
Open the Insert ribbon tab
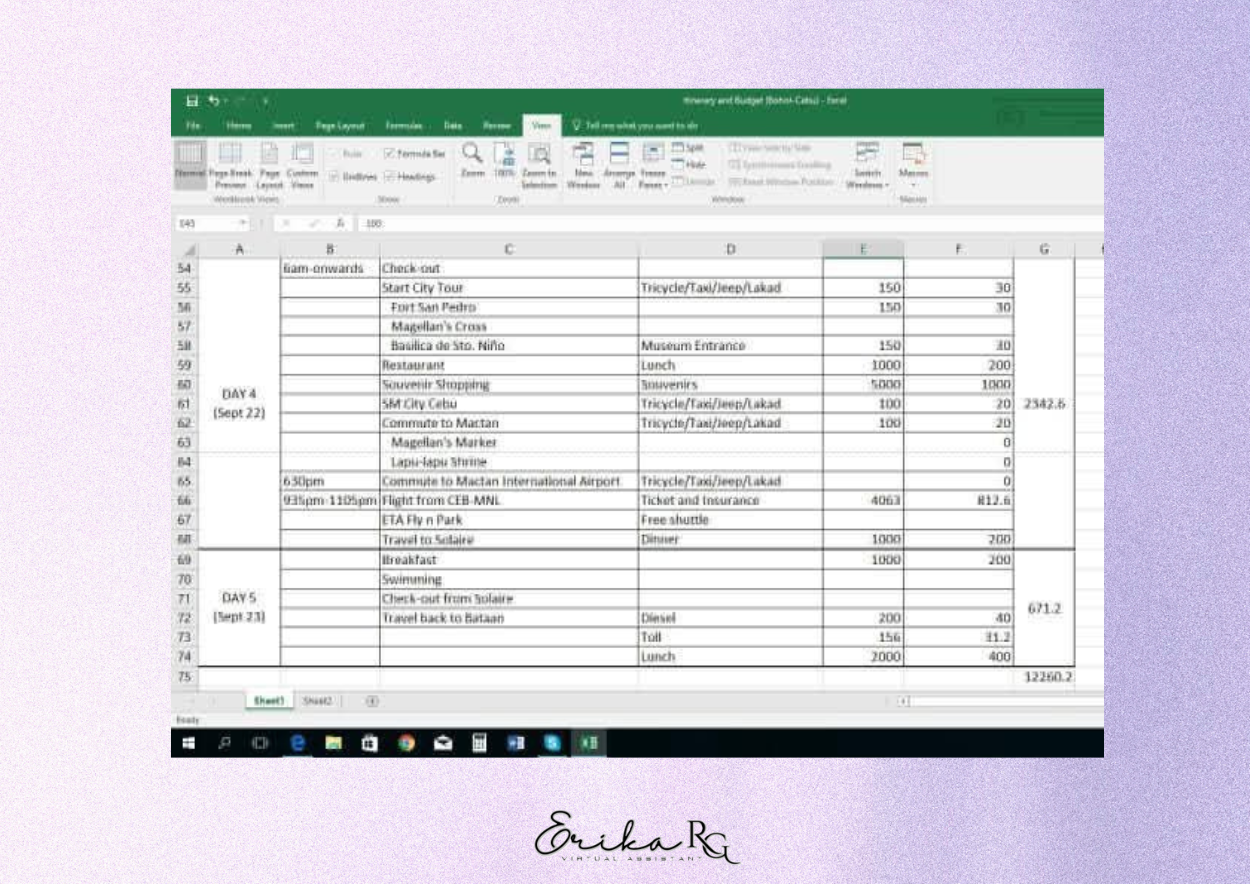tap(283, 126)
